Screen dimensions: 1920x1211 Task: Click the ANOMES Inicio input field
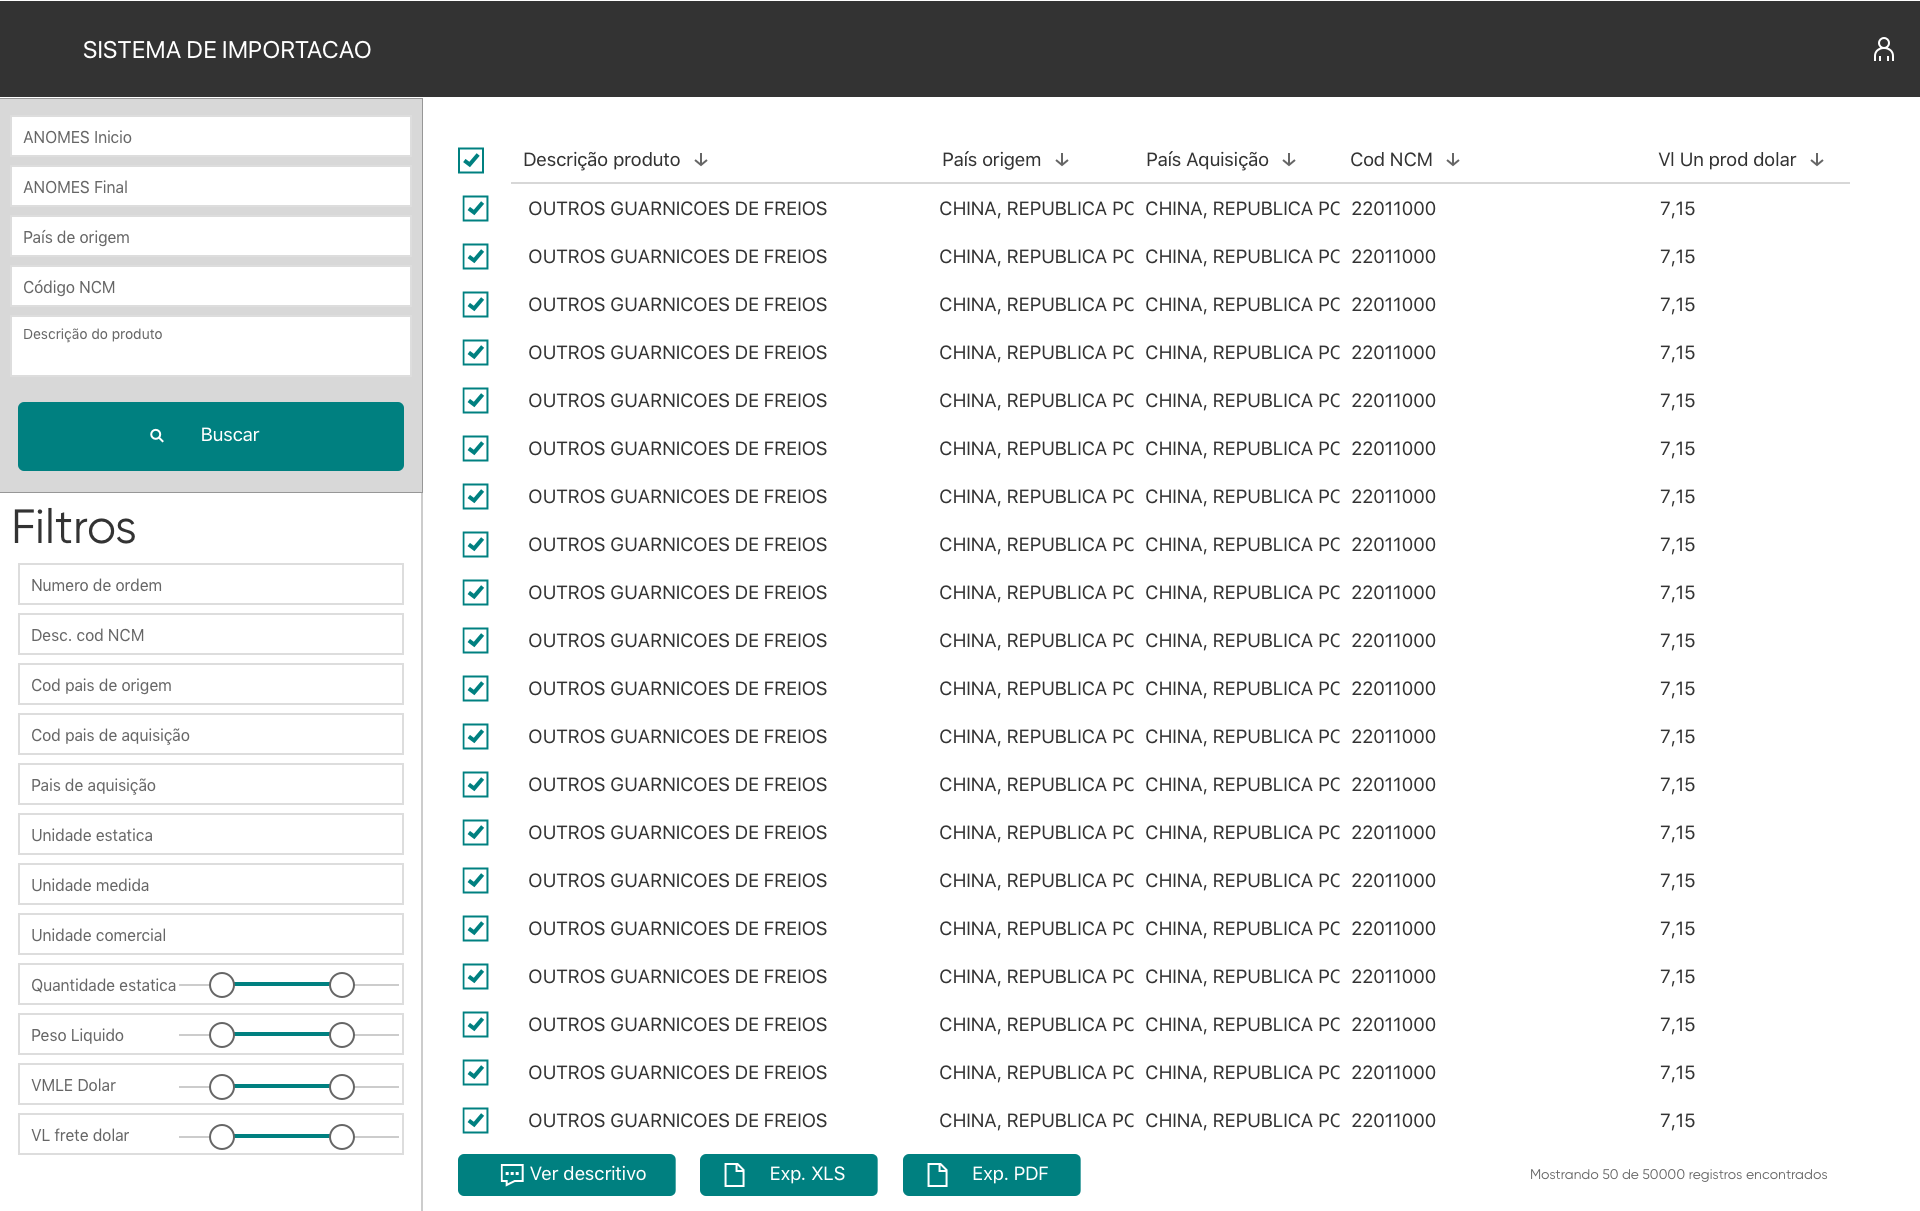[x=211, y=137]
